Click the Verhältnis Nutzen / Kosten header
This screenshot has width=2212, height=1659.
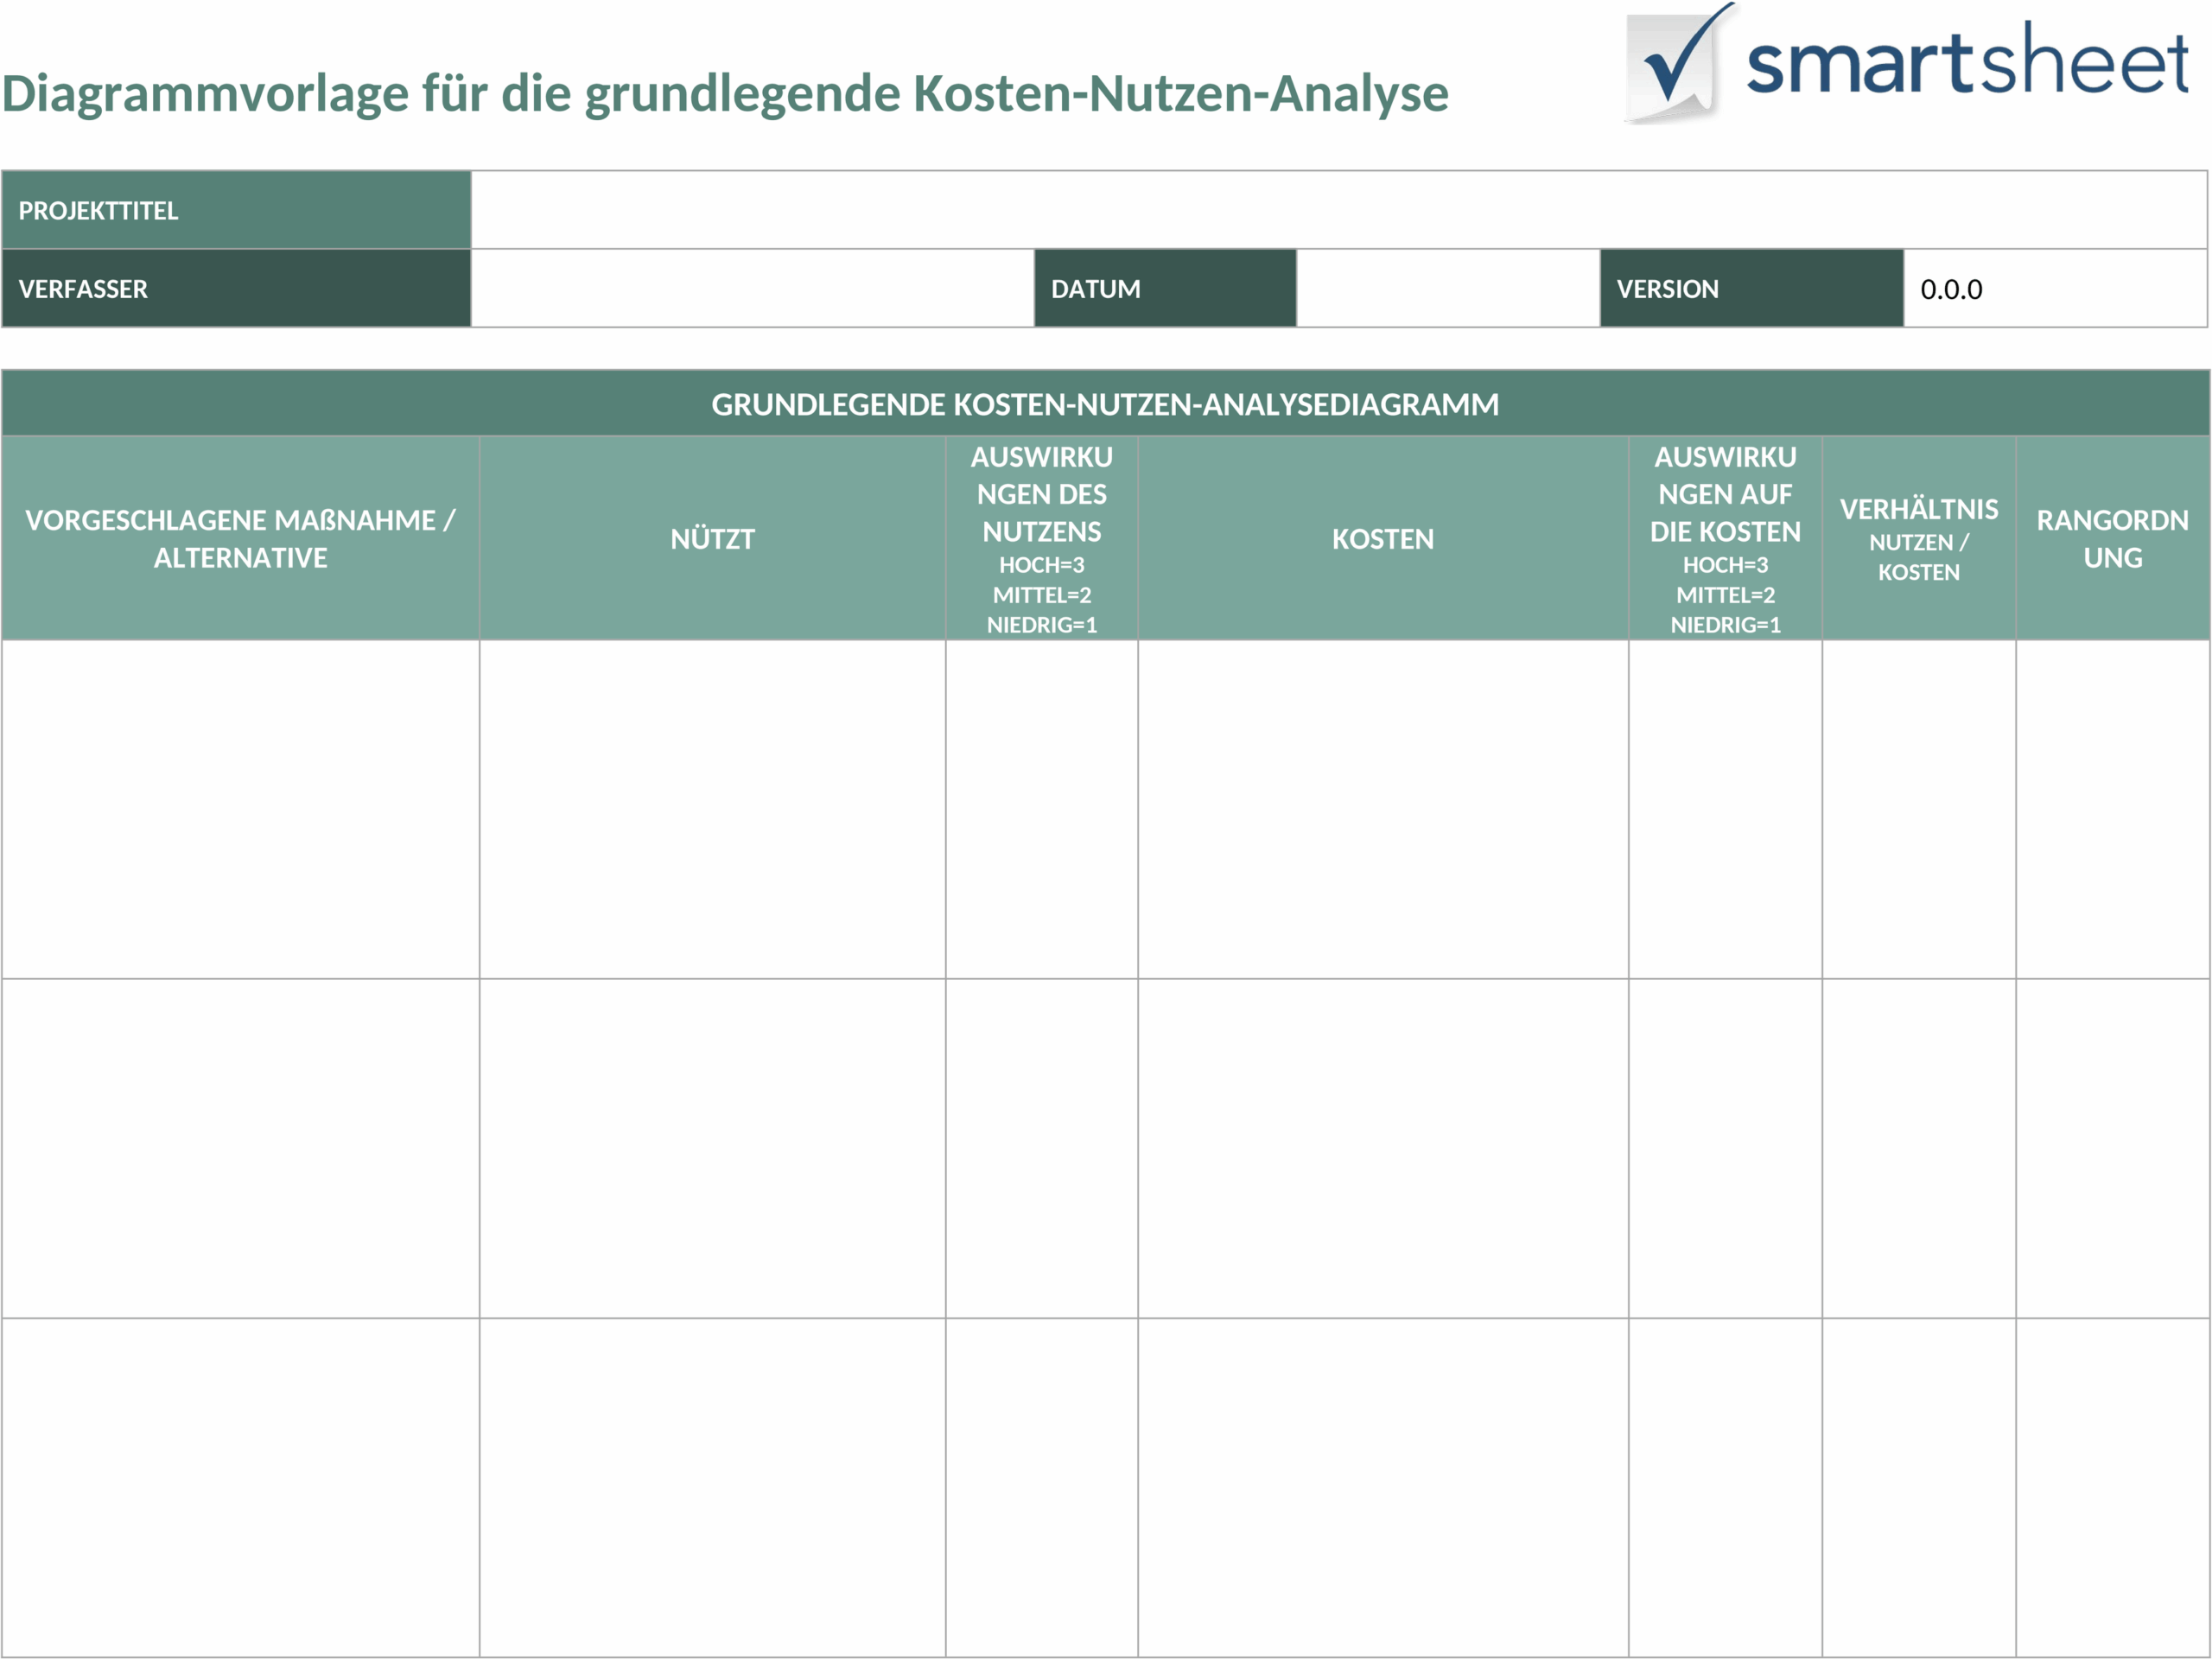coord(1919,538)
